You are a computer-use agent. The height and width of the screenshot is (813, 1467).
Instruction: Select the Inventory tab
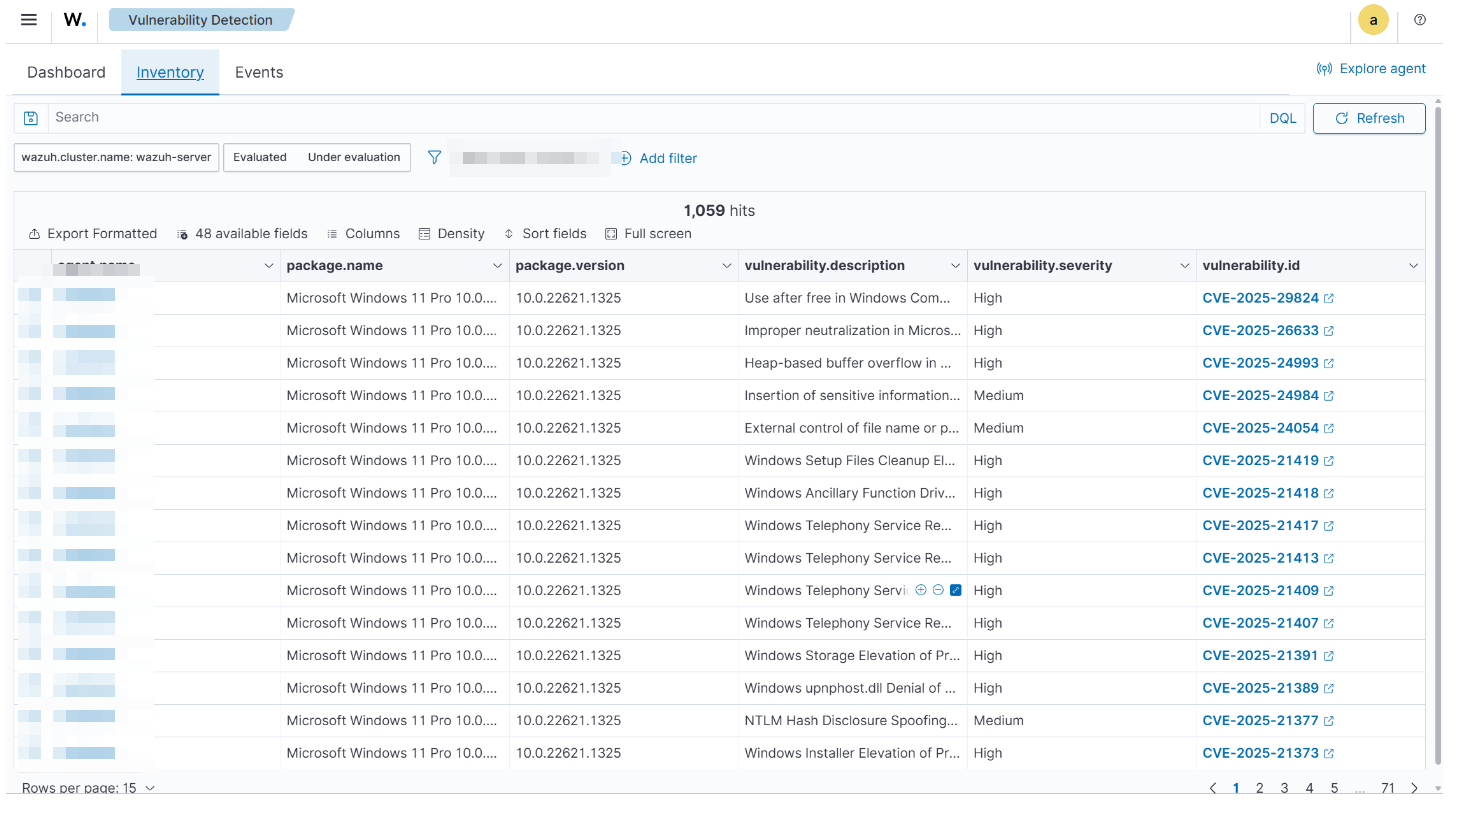pyautogui.click(x=170, y=72)
